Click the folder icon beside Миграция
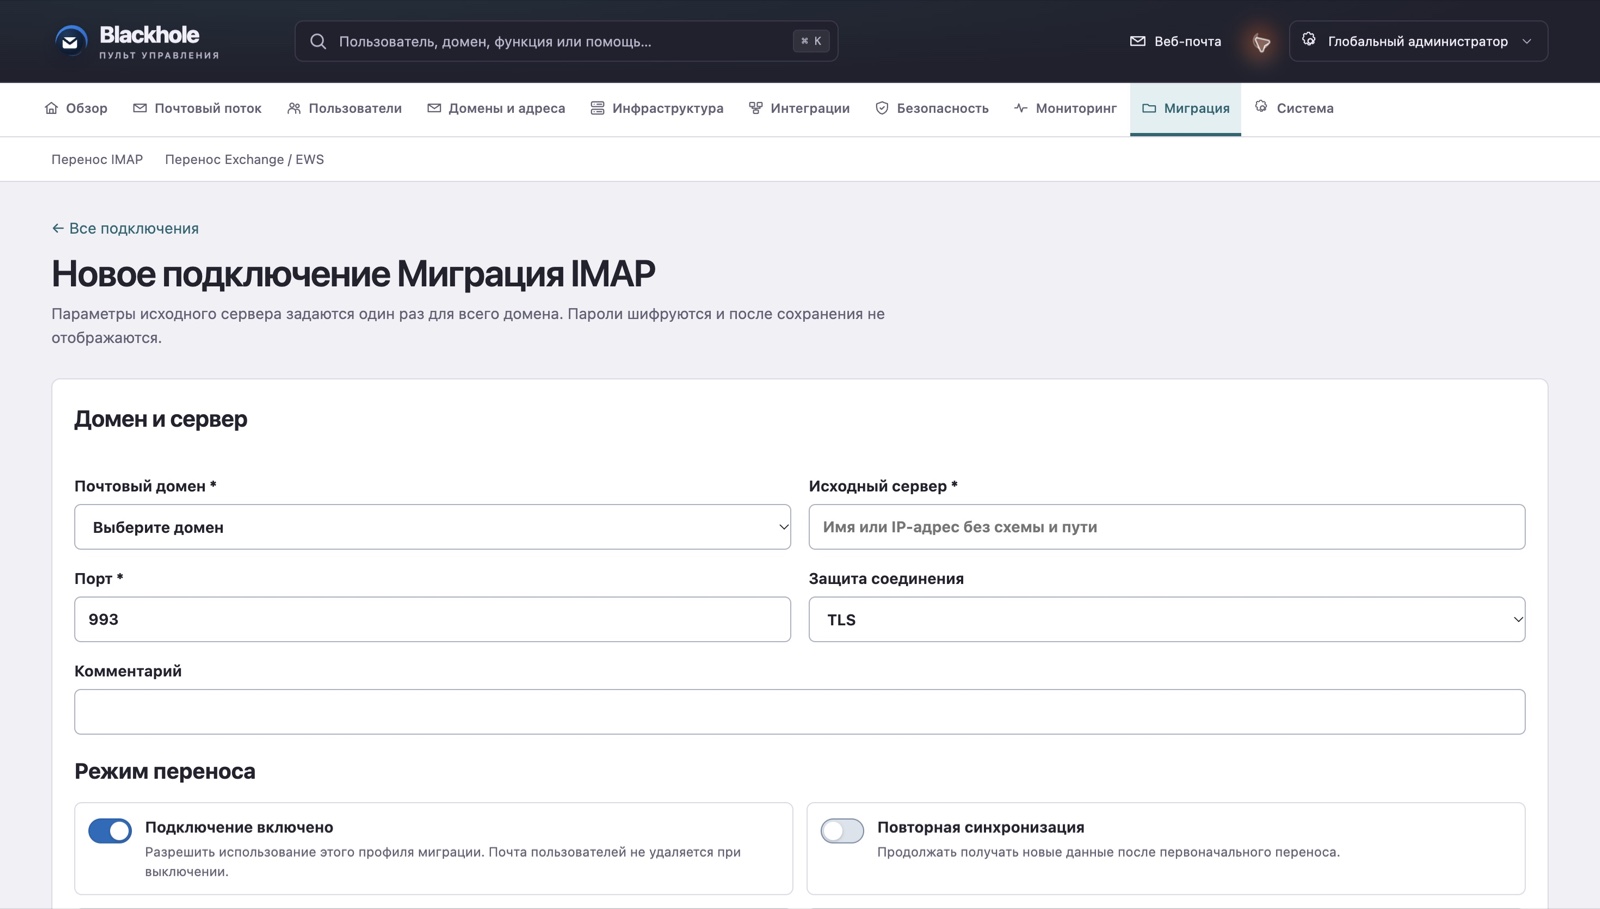This screenshot has width=1600, height=909. click(1149, 108)
